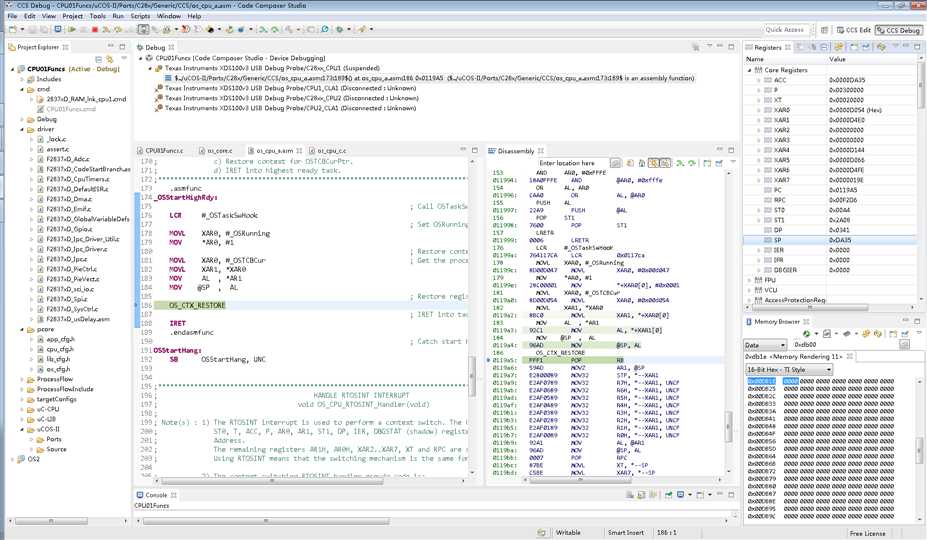Open Memory Browser refresh dropdown arrow
Image resolution: width=927 pixels, height=540 pixels.
[x=816, y=334]
